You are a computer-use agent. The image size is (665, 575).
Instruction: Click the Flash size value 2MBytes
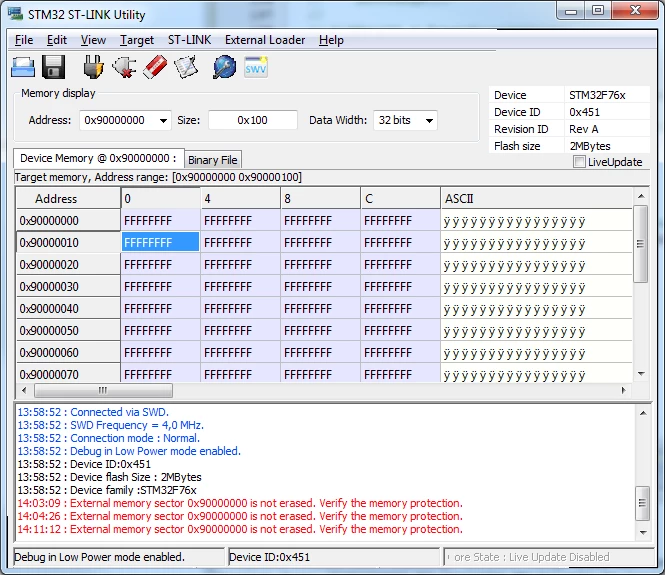(x=590, y=146)
